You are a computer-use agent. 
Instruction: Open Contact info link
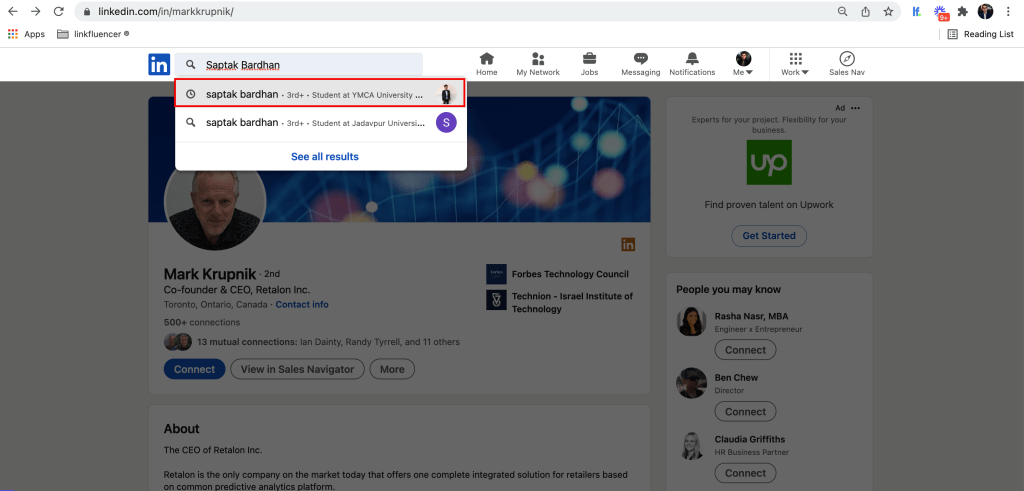pos(302,305)
